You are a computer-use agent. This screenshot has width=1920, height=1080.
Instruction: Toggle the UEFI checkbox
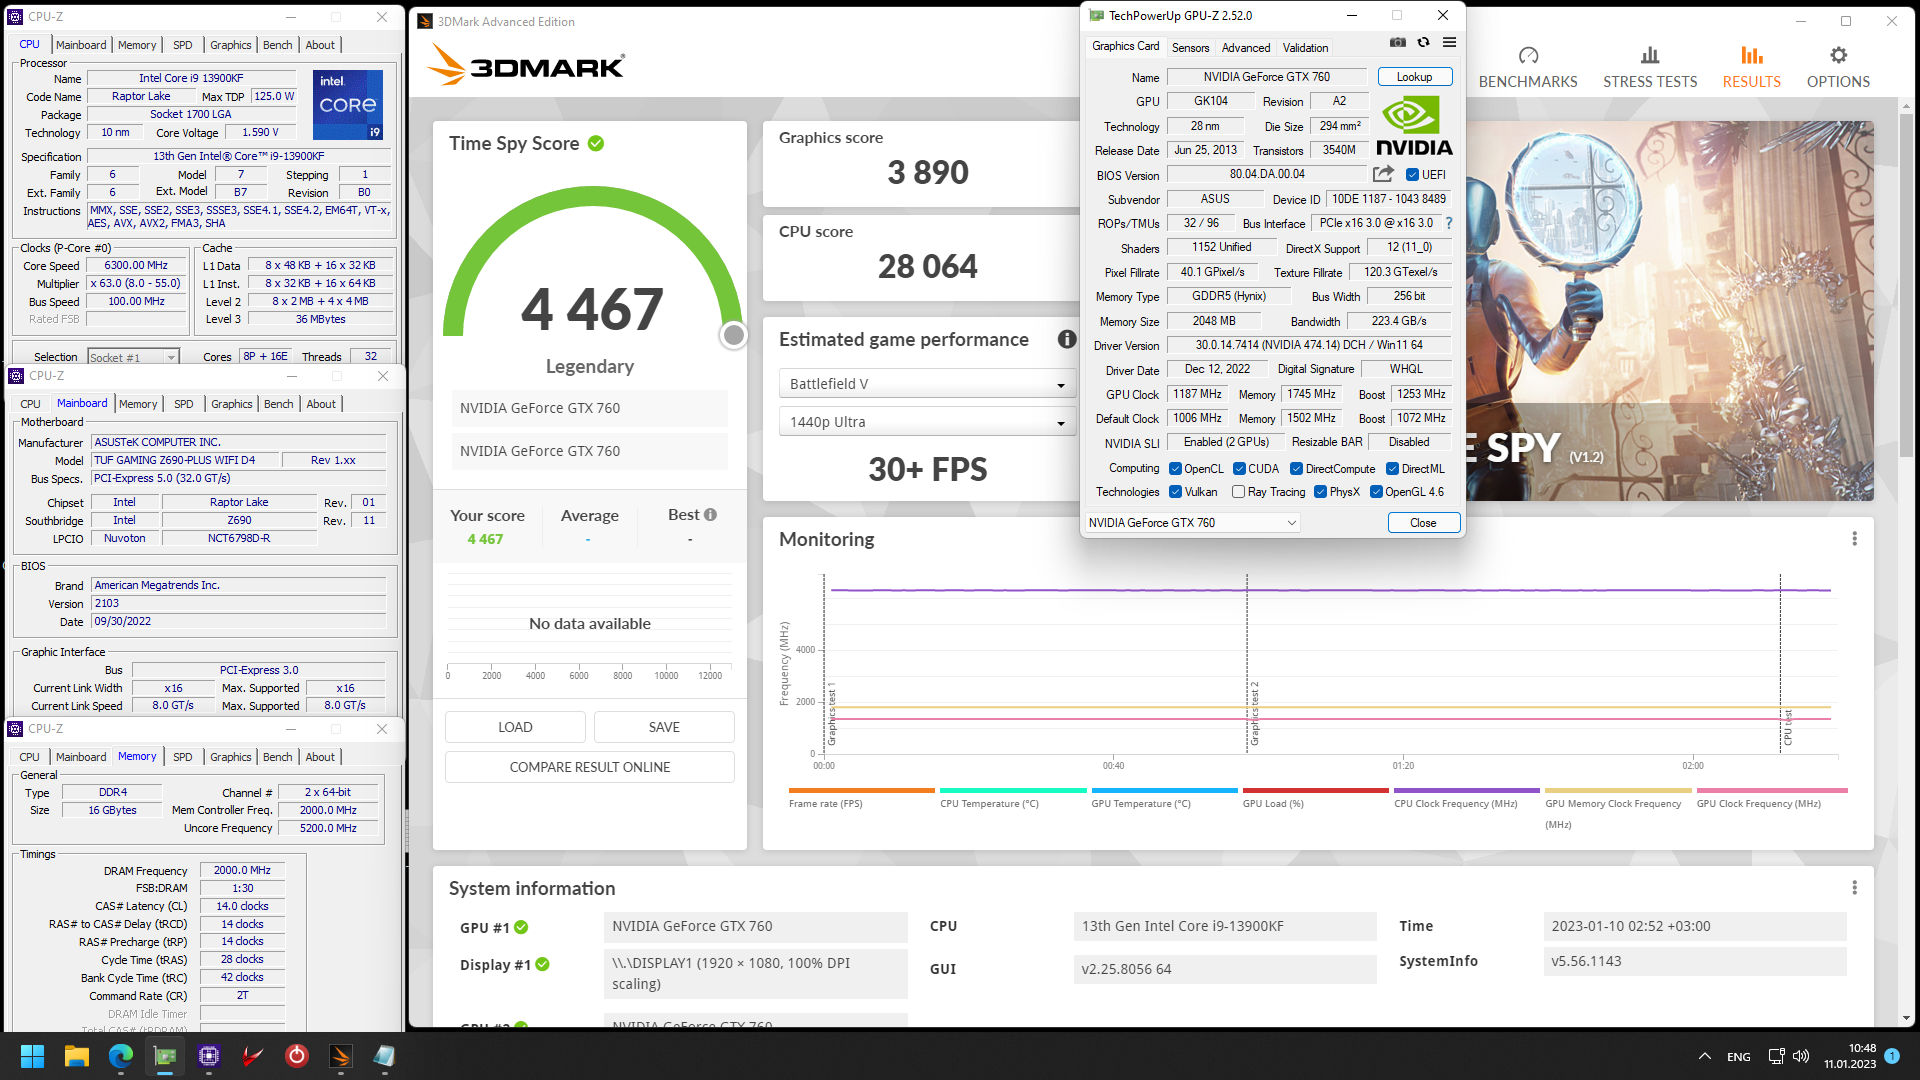tap(1412, 175)
